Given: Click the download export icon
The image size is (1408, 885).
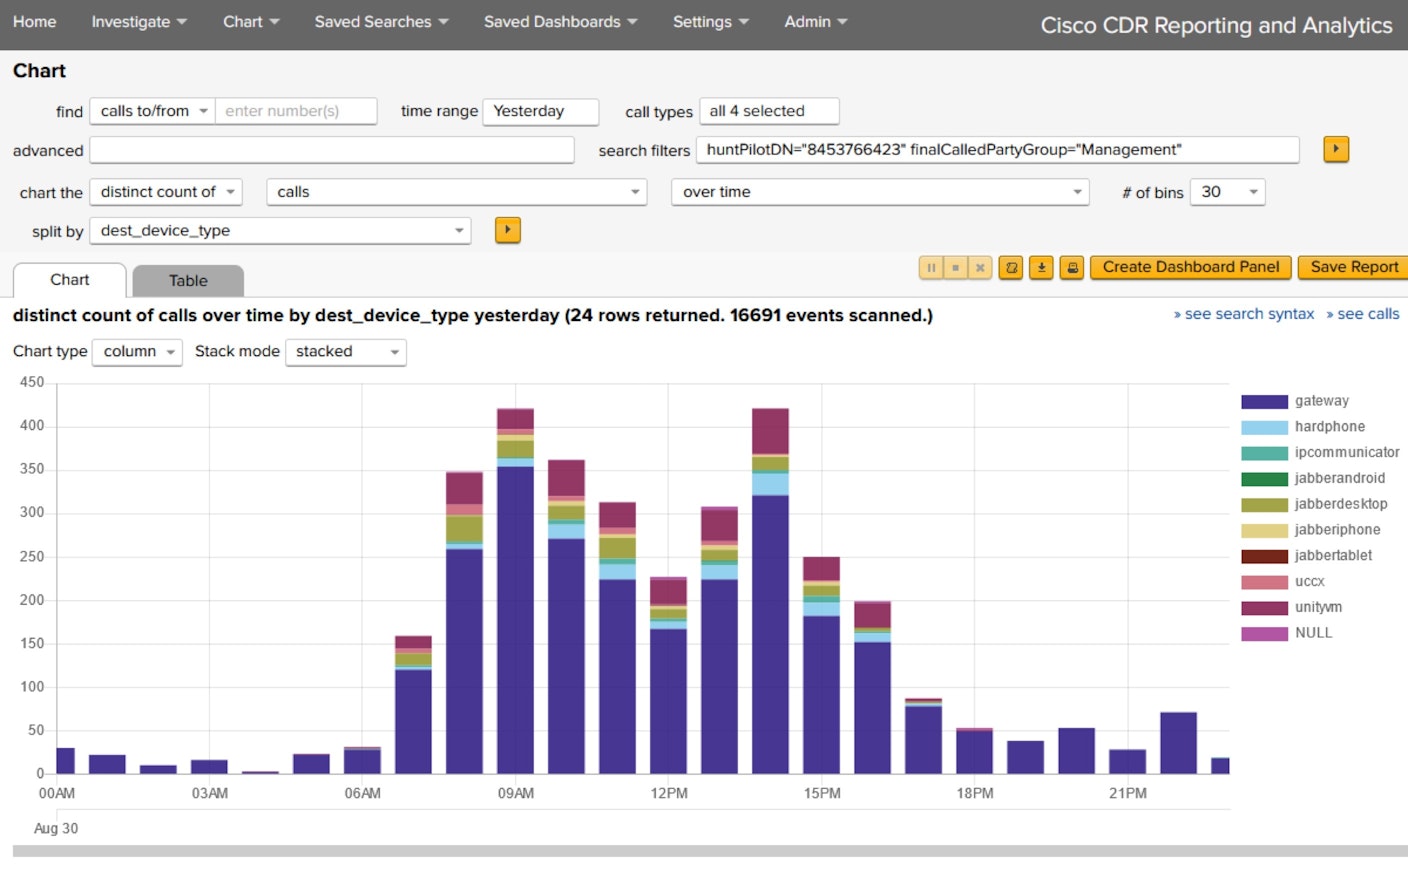Looking at the screenshot, I should tap(1041, 268).
